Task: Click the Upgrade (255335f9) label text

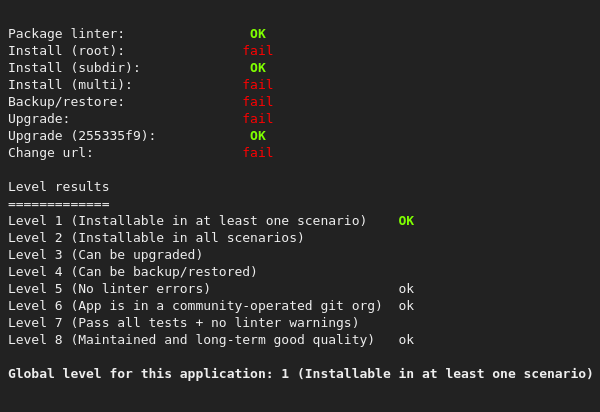Action: tap(82, 136)
